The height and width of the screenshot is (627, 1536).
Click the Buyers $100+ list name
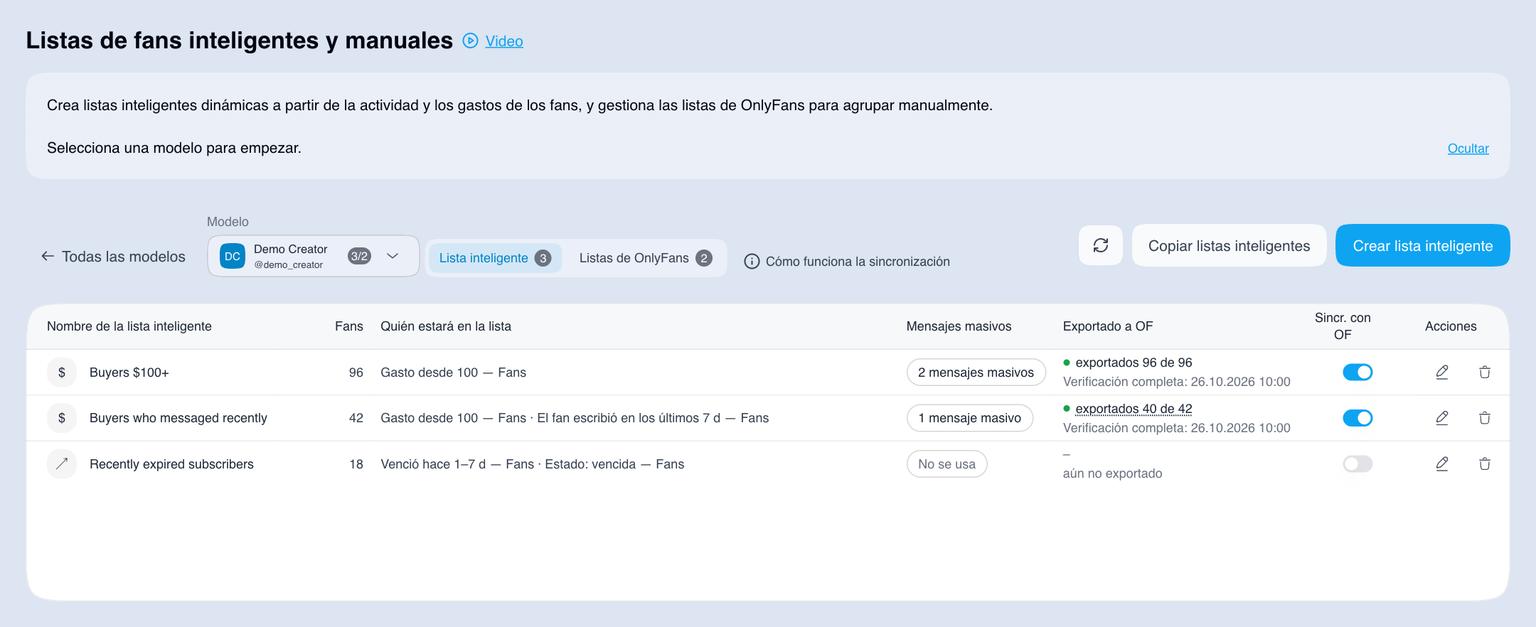click(x=129, y=372)
